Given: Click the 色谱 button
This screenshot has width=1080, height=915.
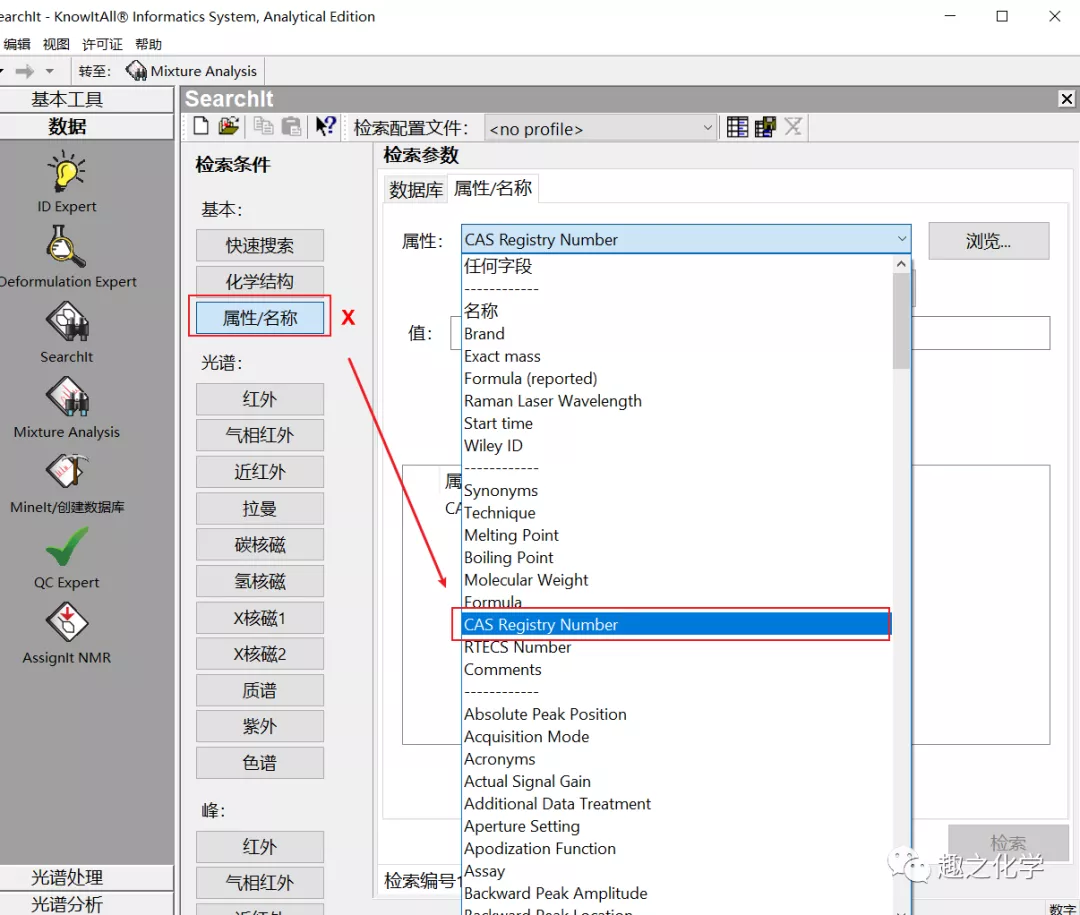Looking at the screenshot, I should pyautogui.click(x=260, y=763).
